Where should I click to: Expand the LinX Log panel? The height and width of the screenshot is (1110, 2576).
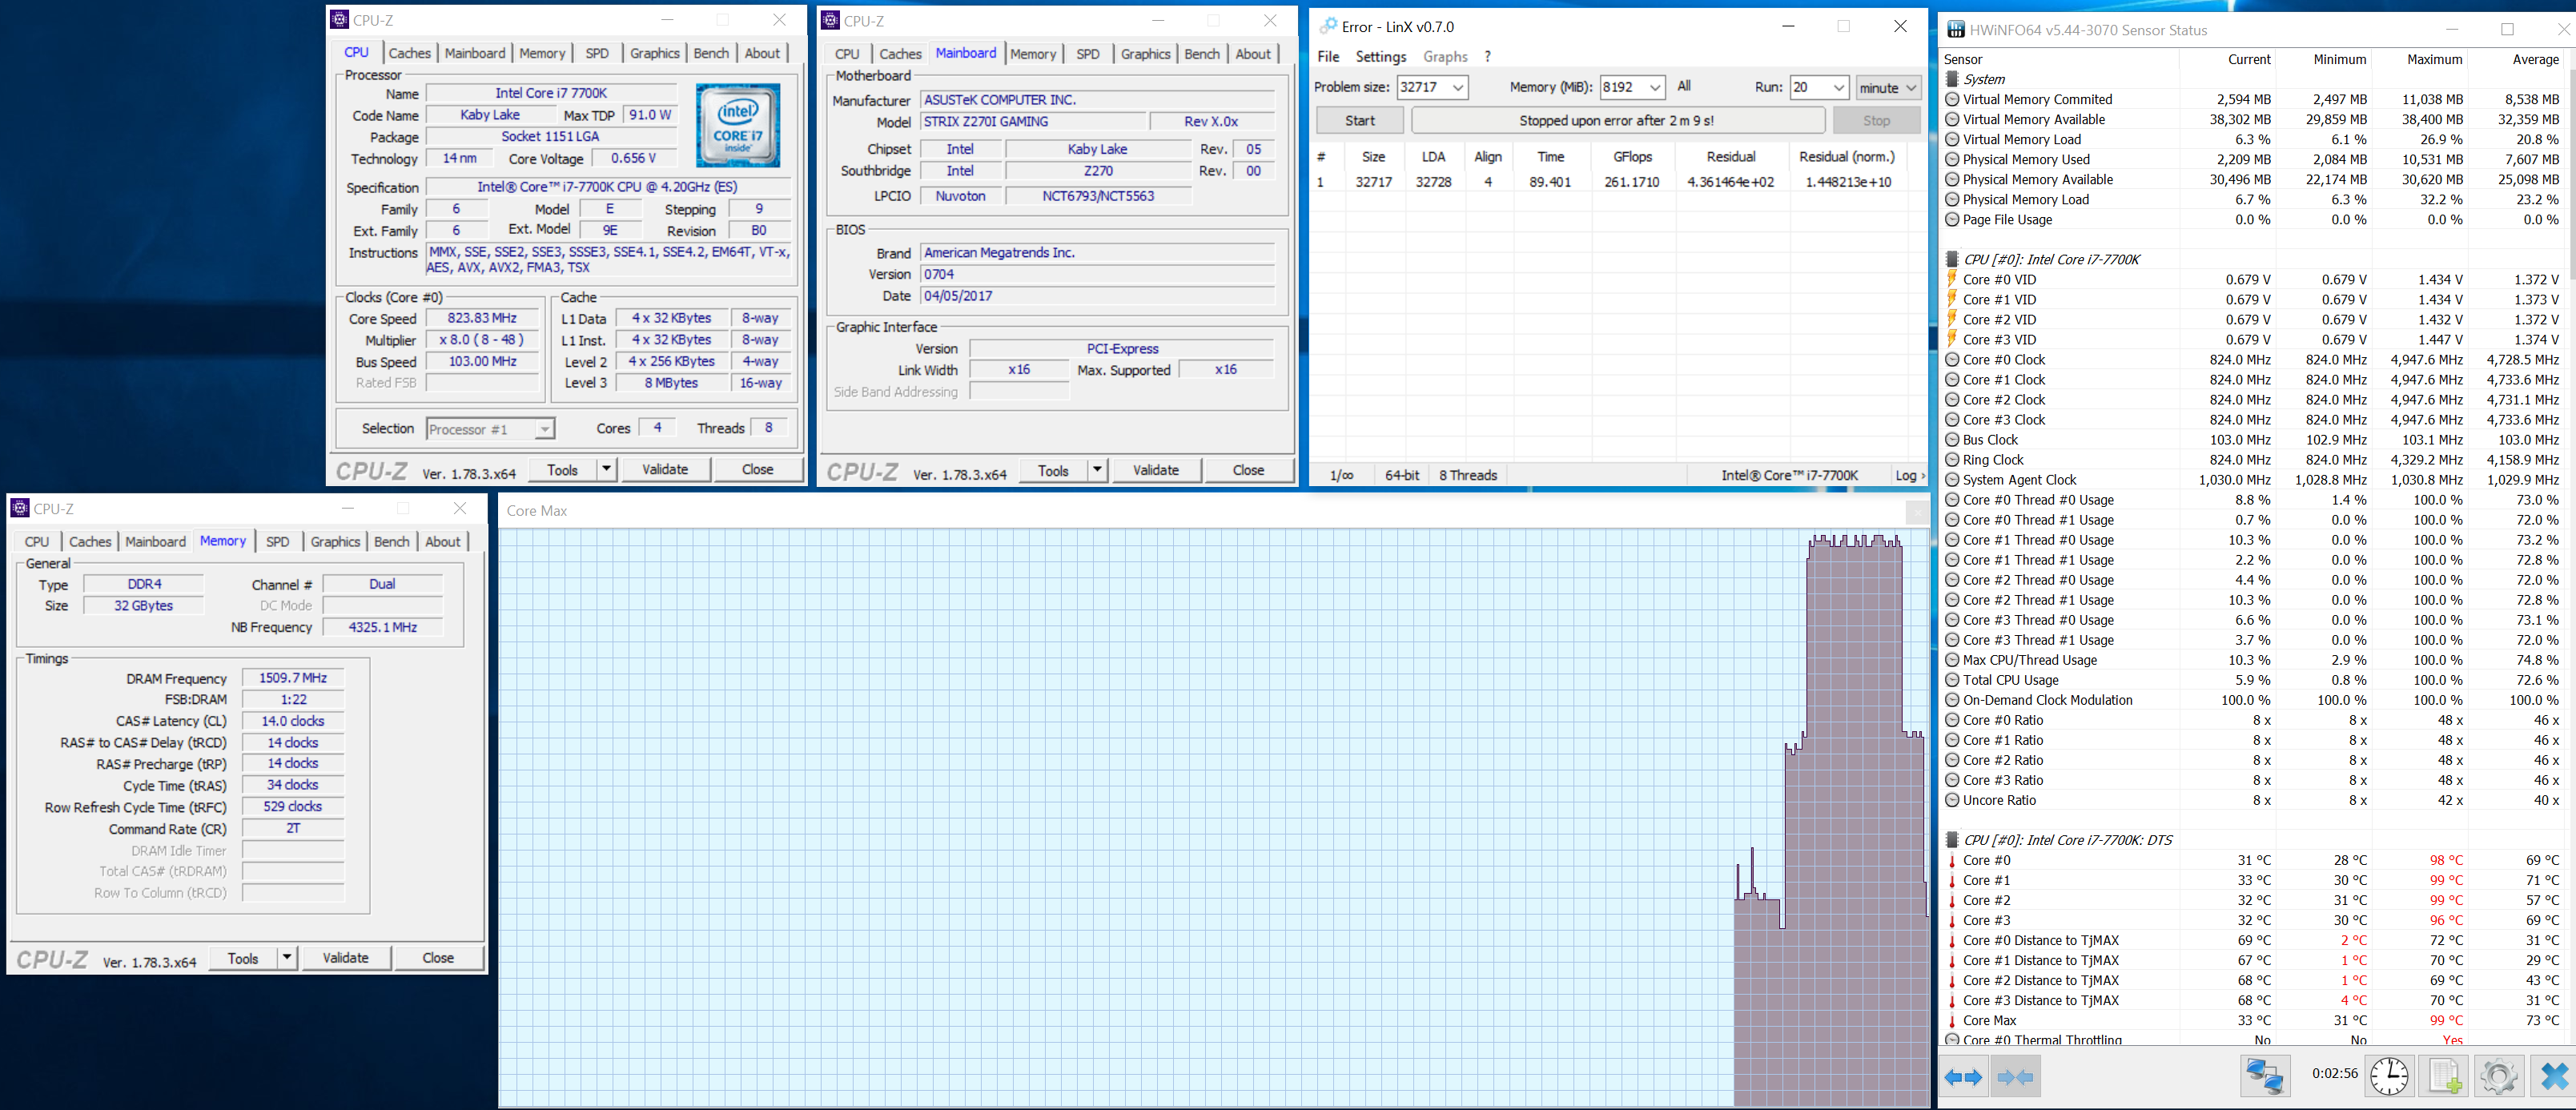[x=1909, y=475]
